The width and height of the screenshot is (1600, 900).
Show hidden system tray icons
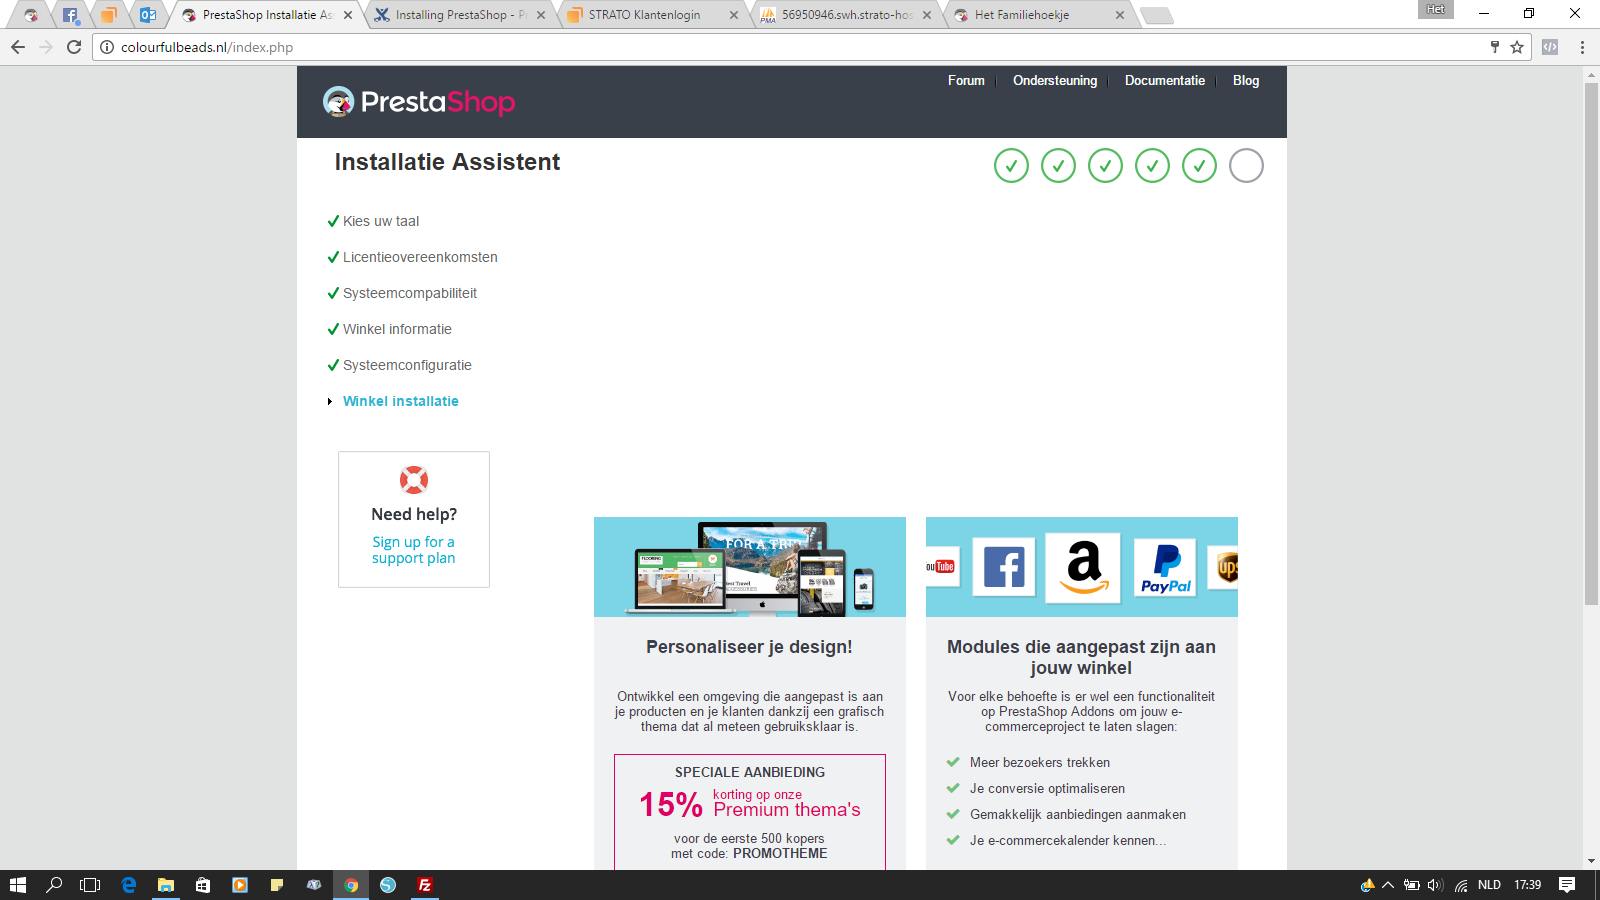(1388, 885)
